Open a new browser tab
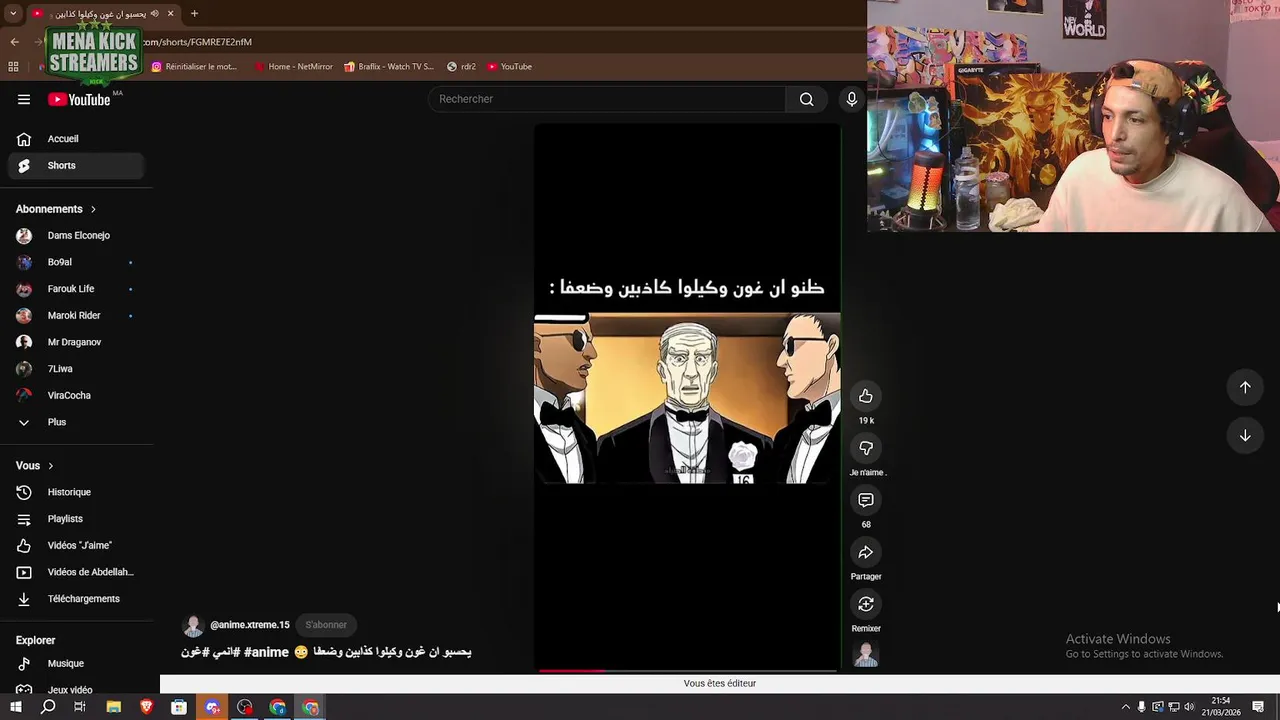 pos(194,14)
